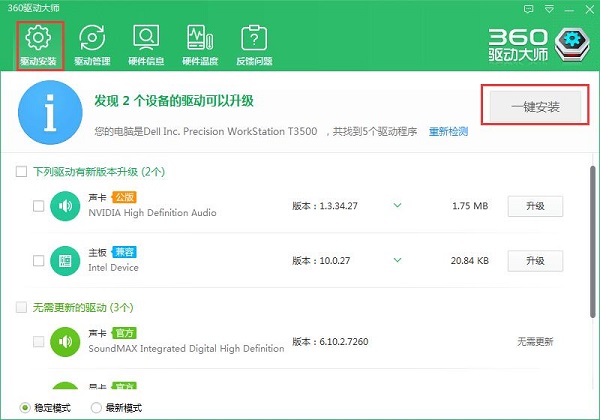Open the title bar dropdown menu icon

coord(549,9)
